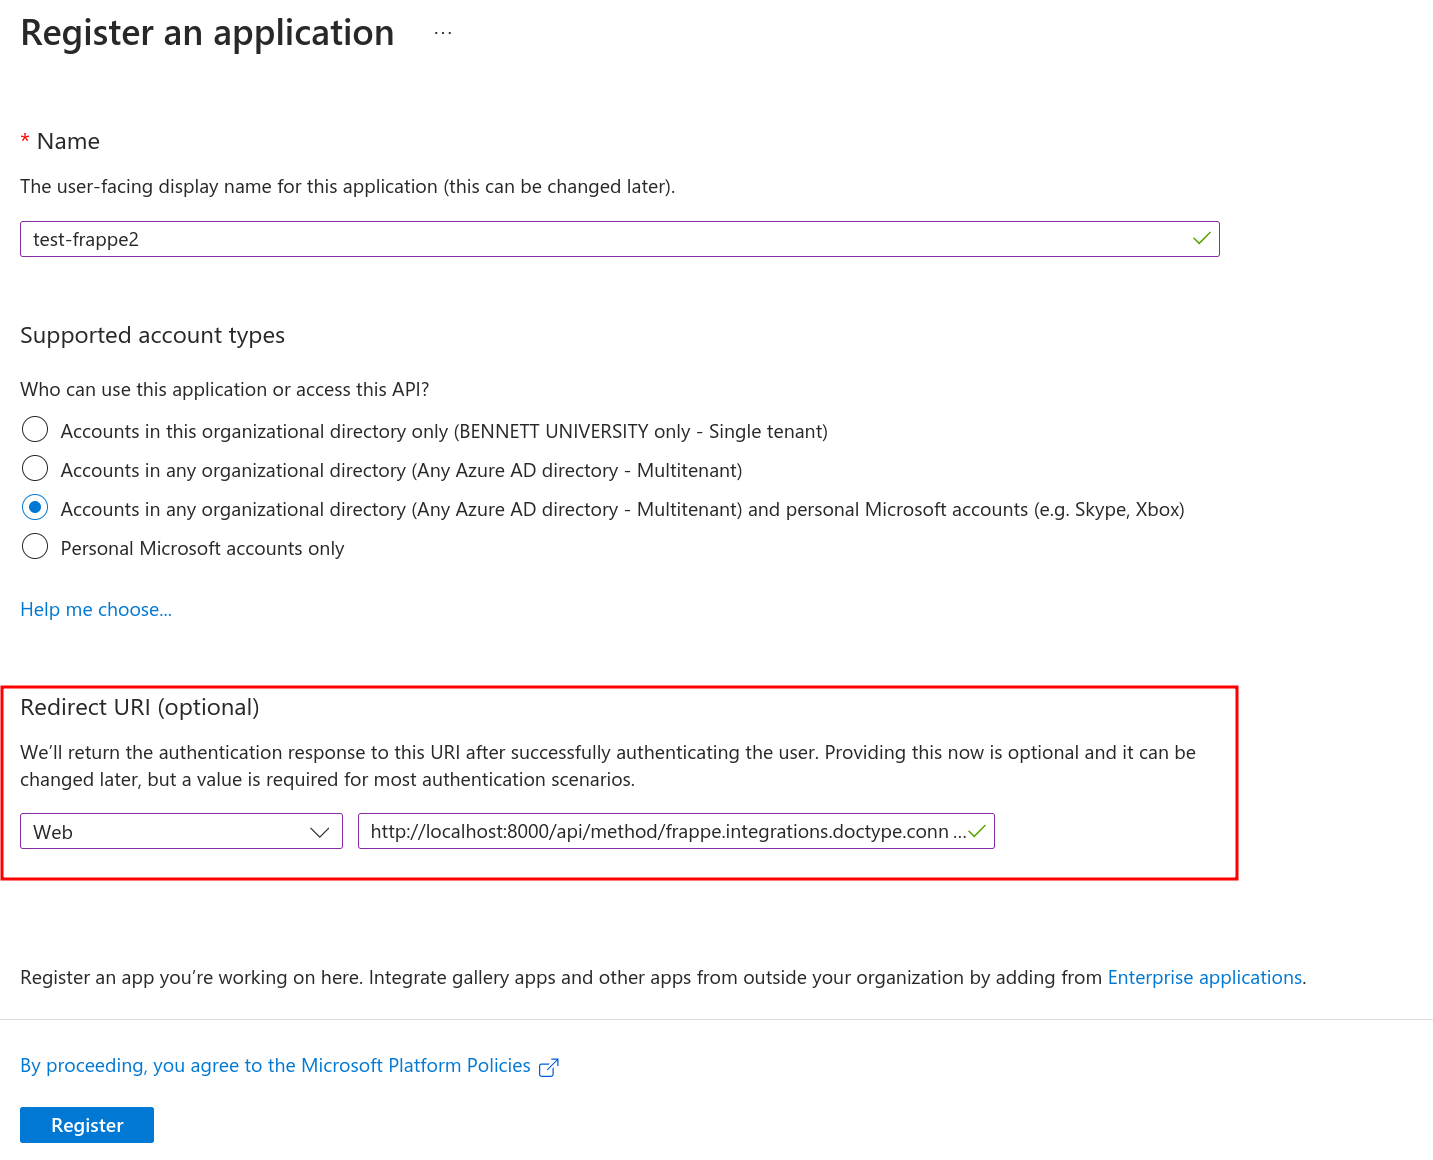Click the Redirect URI (optional) heading
This screenshot has width=1433, height=1160.
coord(140,707)
